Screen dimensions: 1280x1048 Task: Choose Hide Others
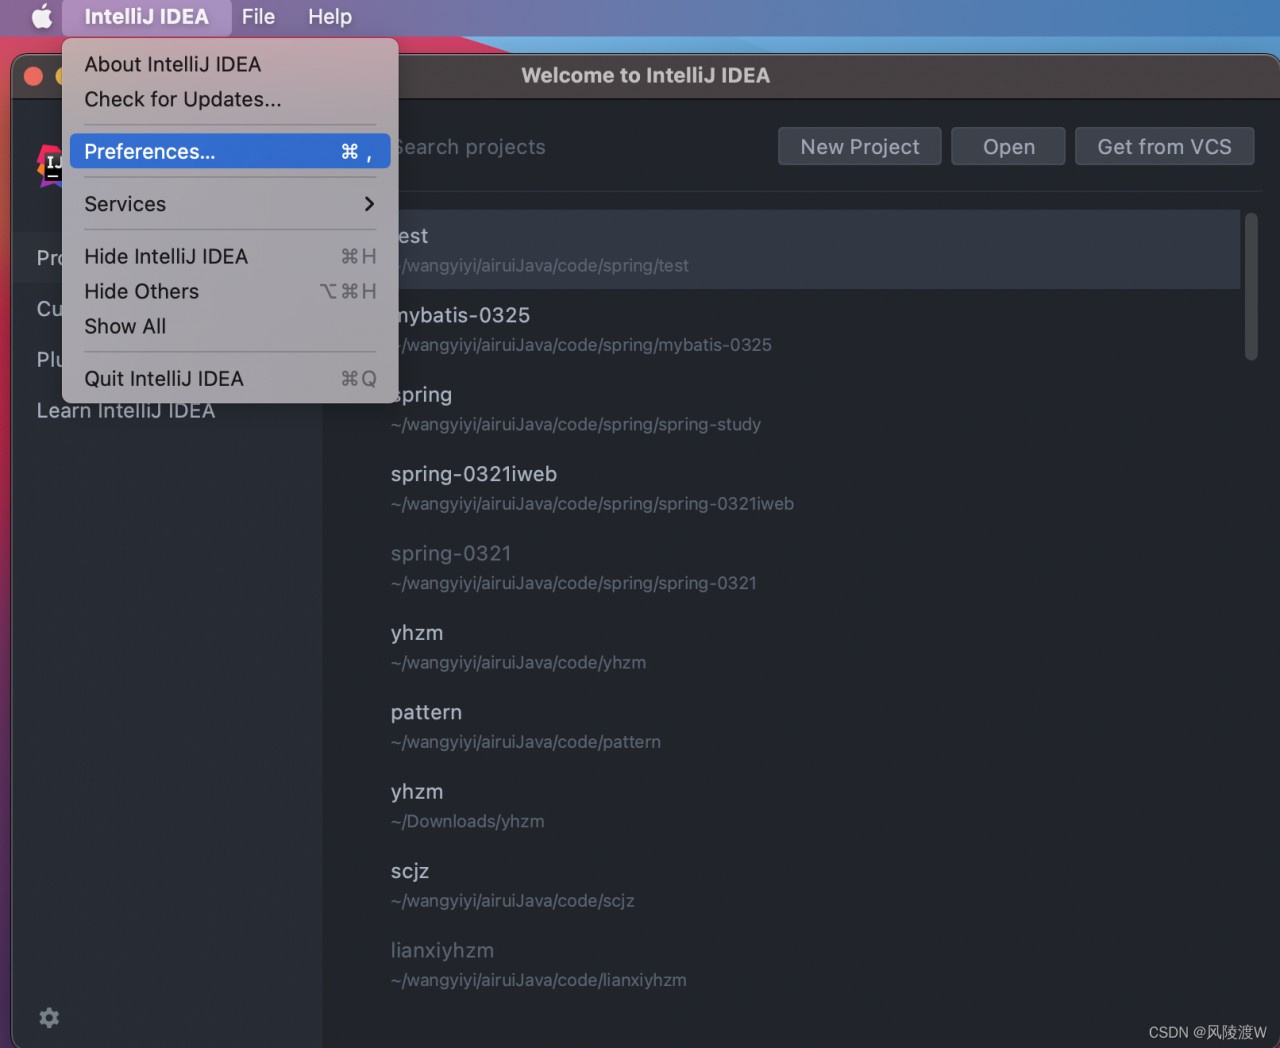(x=230, y=291)
